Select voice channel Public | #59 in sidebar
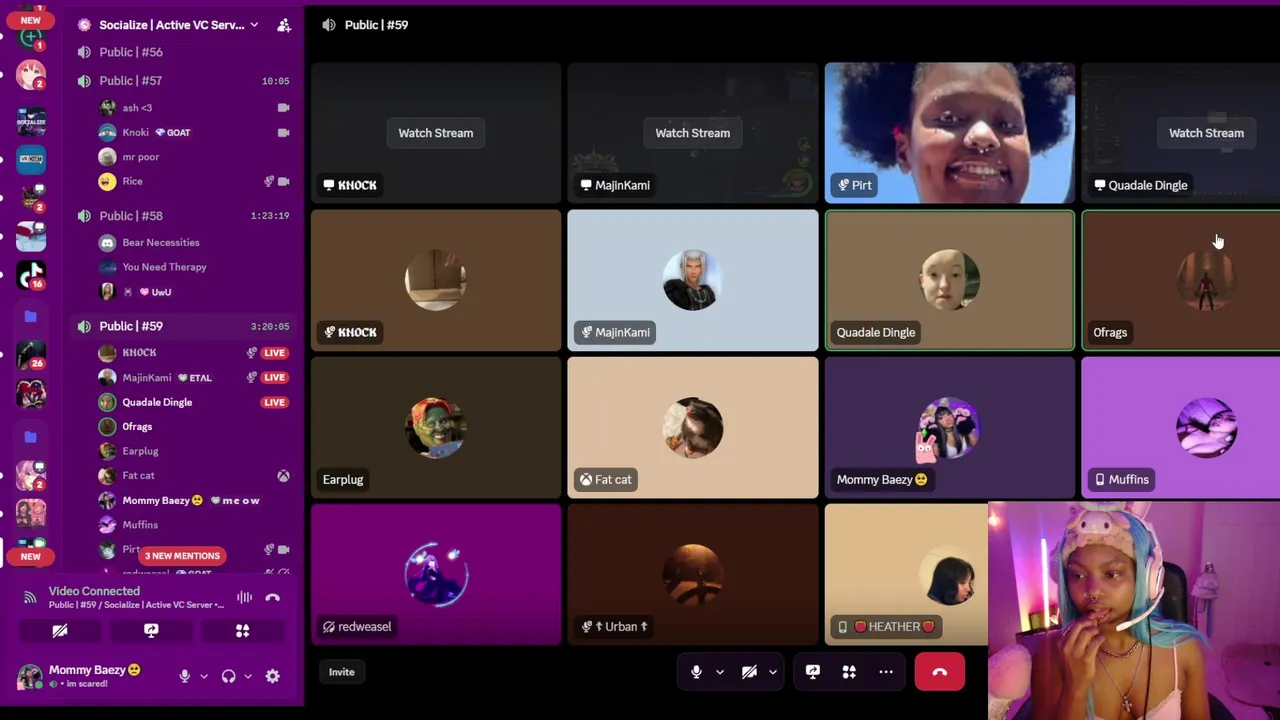Viewport: 1280px width, 720px height. 183,326
